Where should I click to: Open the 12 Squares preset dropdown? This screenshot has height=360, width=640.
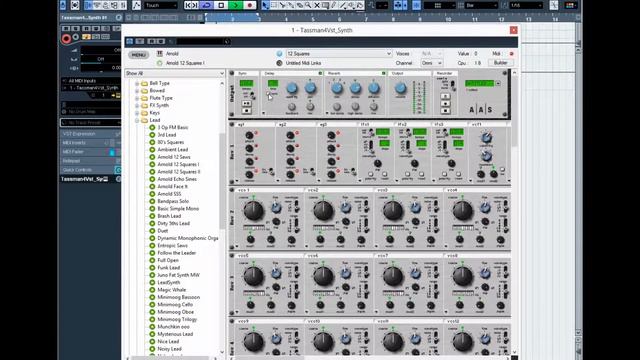[x=339, y=54]
